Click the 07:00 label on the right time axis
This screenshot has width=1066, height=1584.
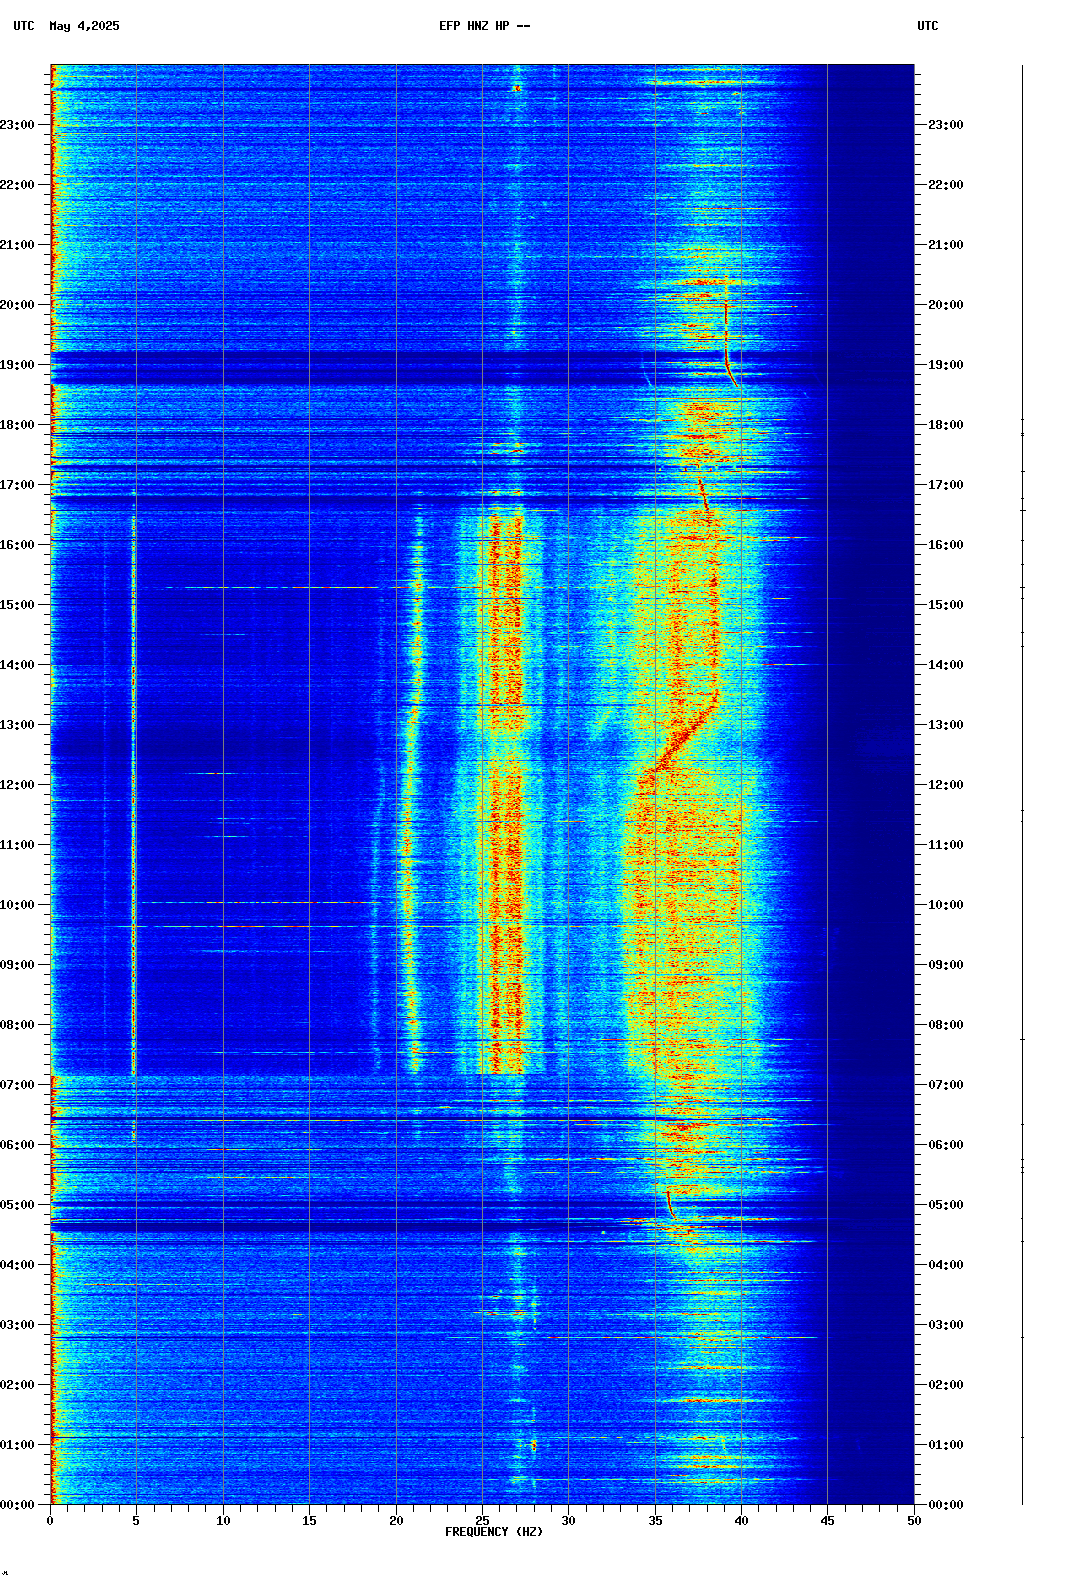pyautogui.click(x=946, y=1085)
